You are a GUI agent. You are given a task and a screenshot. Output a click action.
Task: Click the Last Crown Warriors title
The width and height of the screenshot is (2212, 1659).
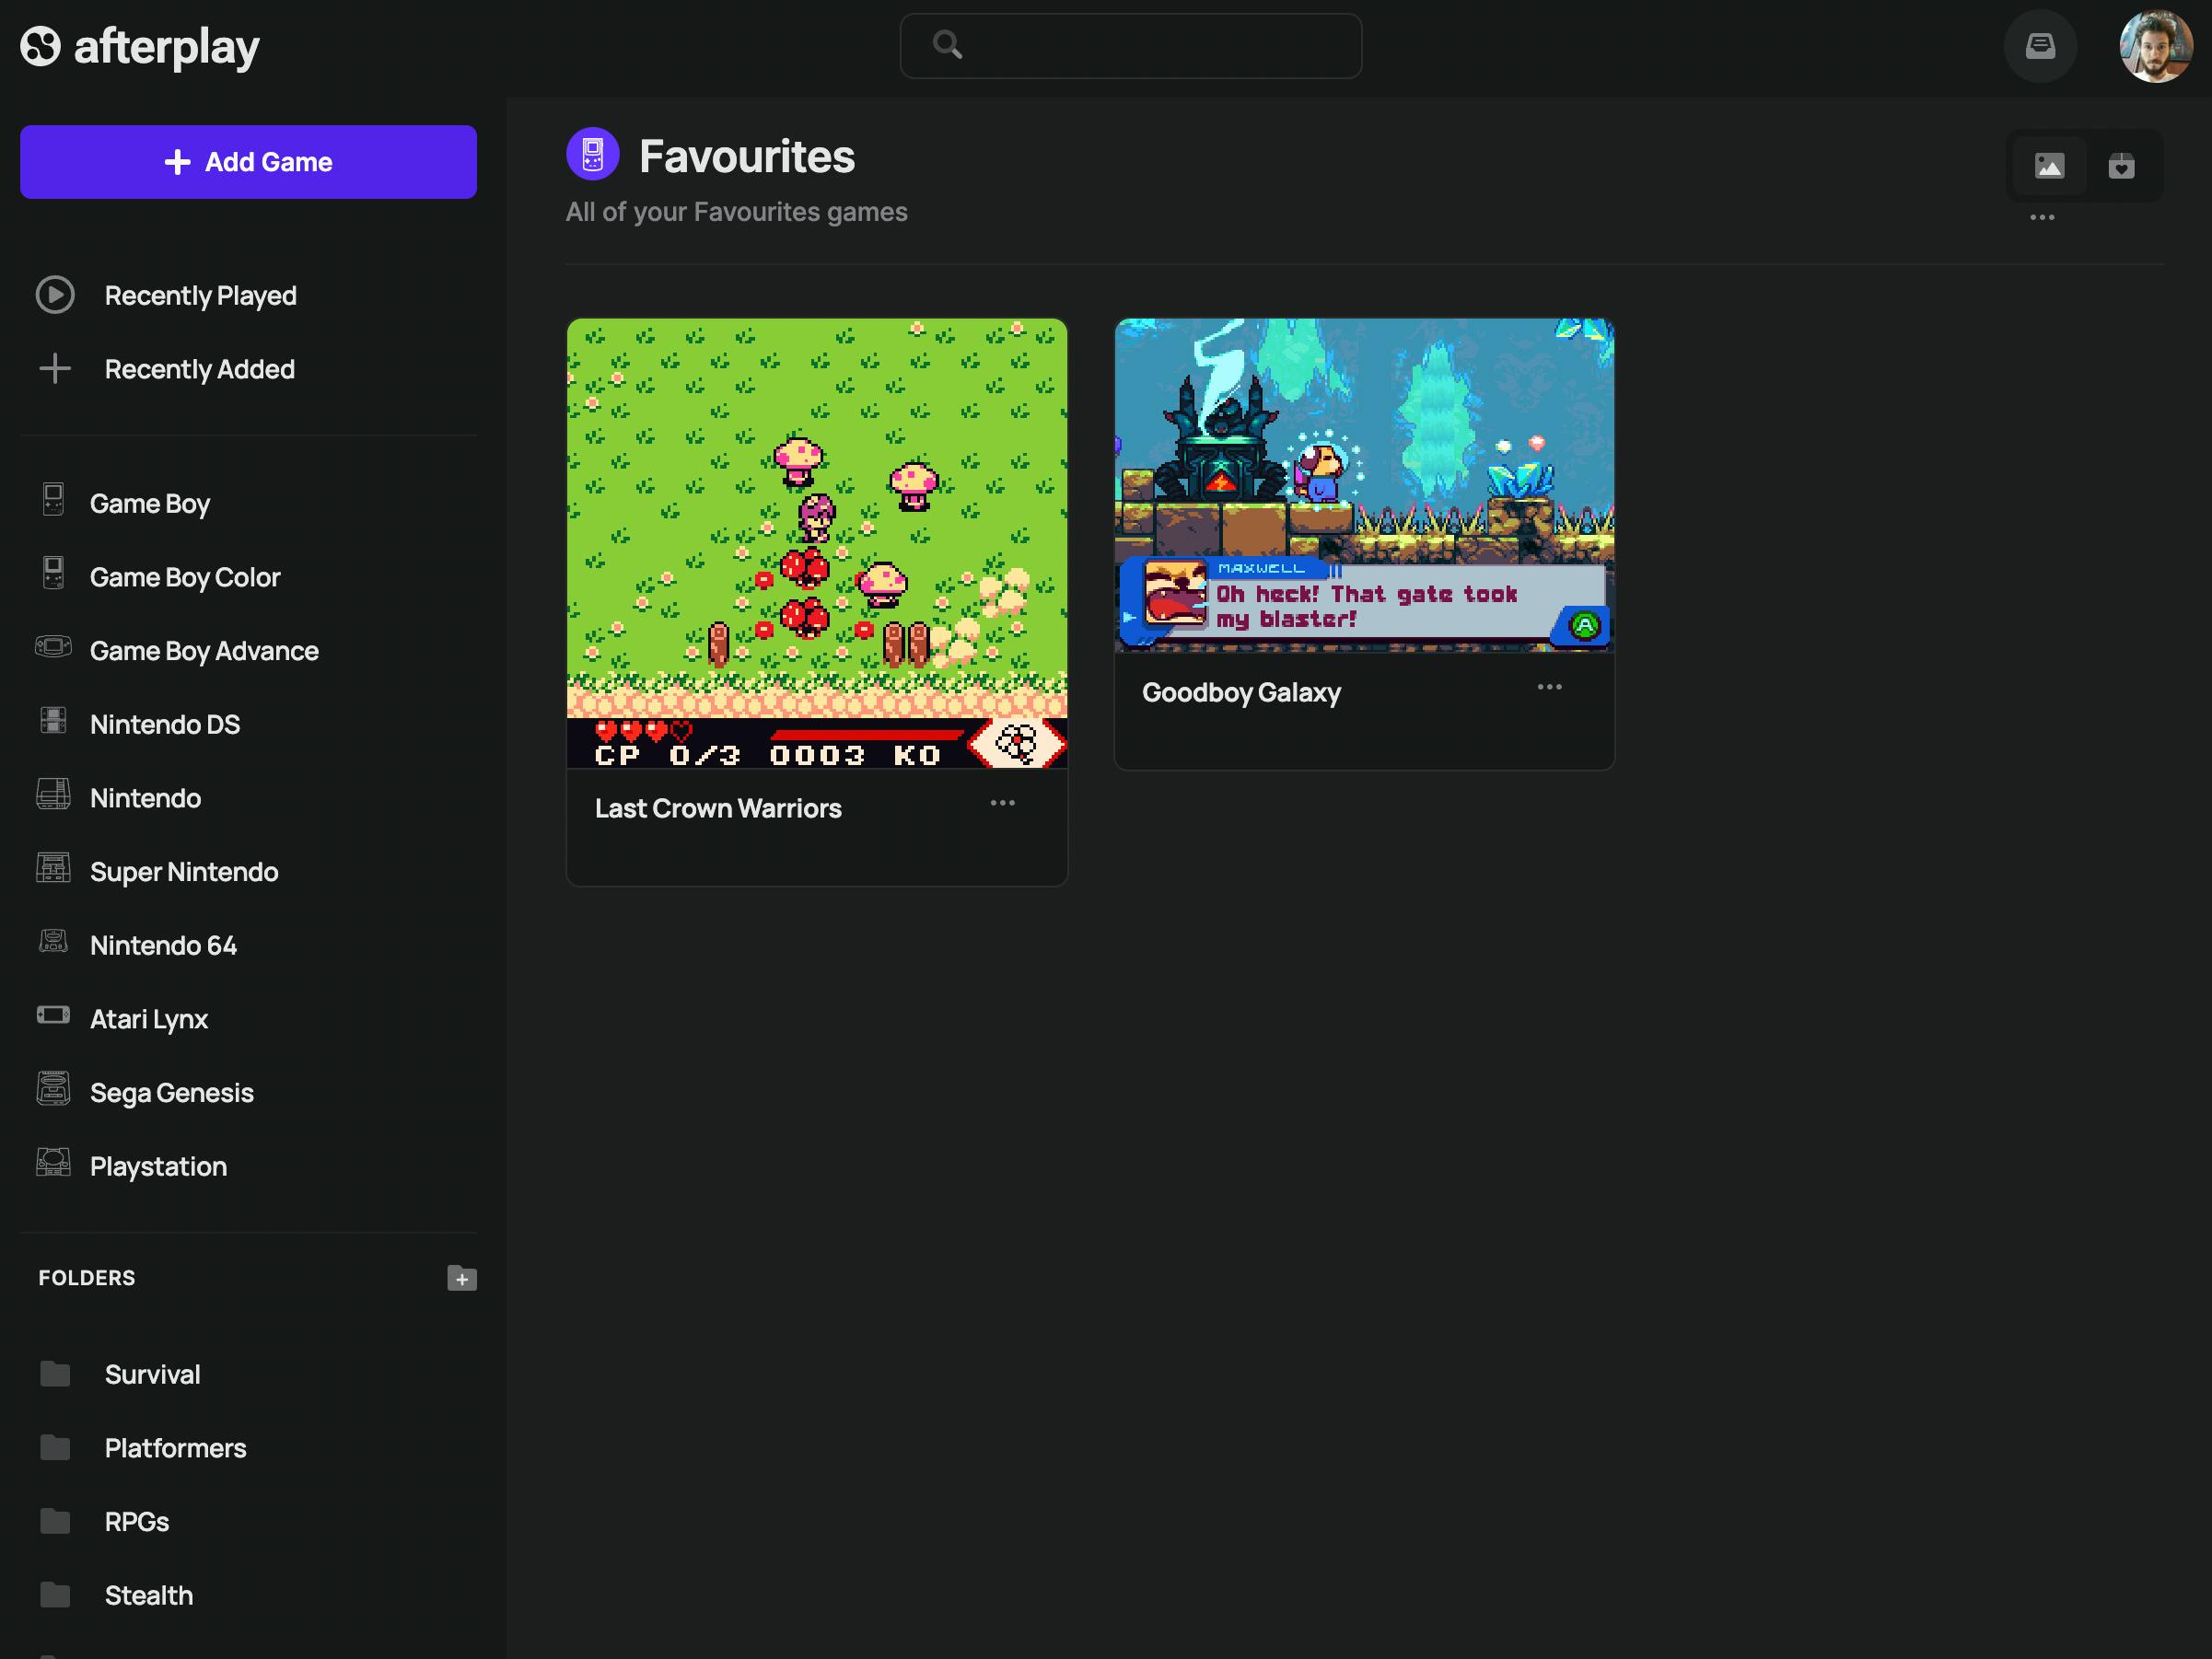[718, 808]
